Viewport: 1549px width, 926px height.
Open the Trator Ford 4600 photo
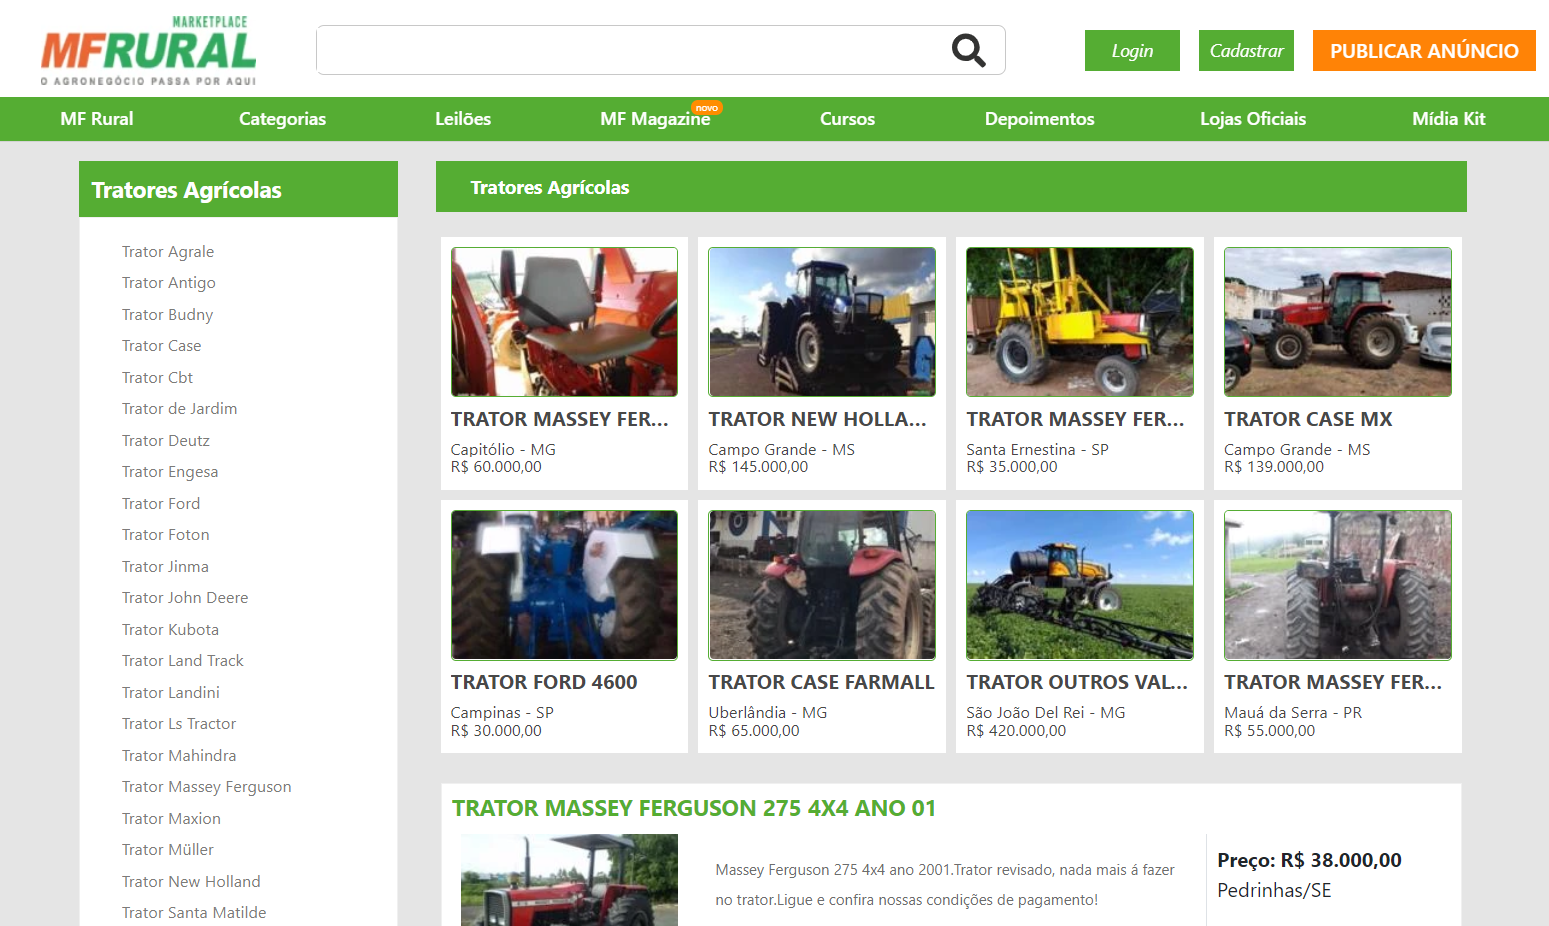tap(564, 585)
